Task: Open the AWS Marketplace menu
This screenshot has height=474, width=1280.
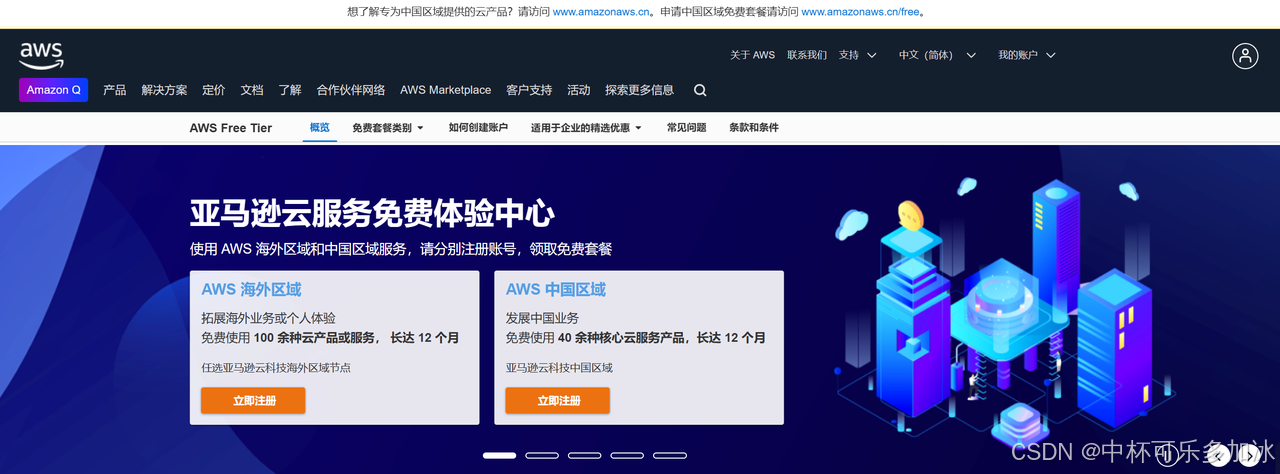Action: [x=446, y=90]
